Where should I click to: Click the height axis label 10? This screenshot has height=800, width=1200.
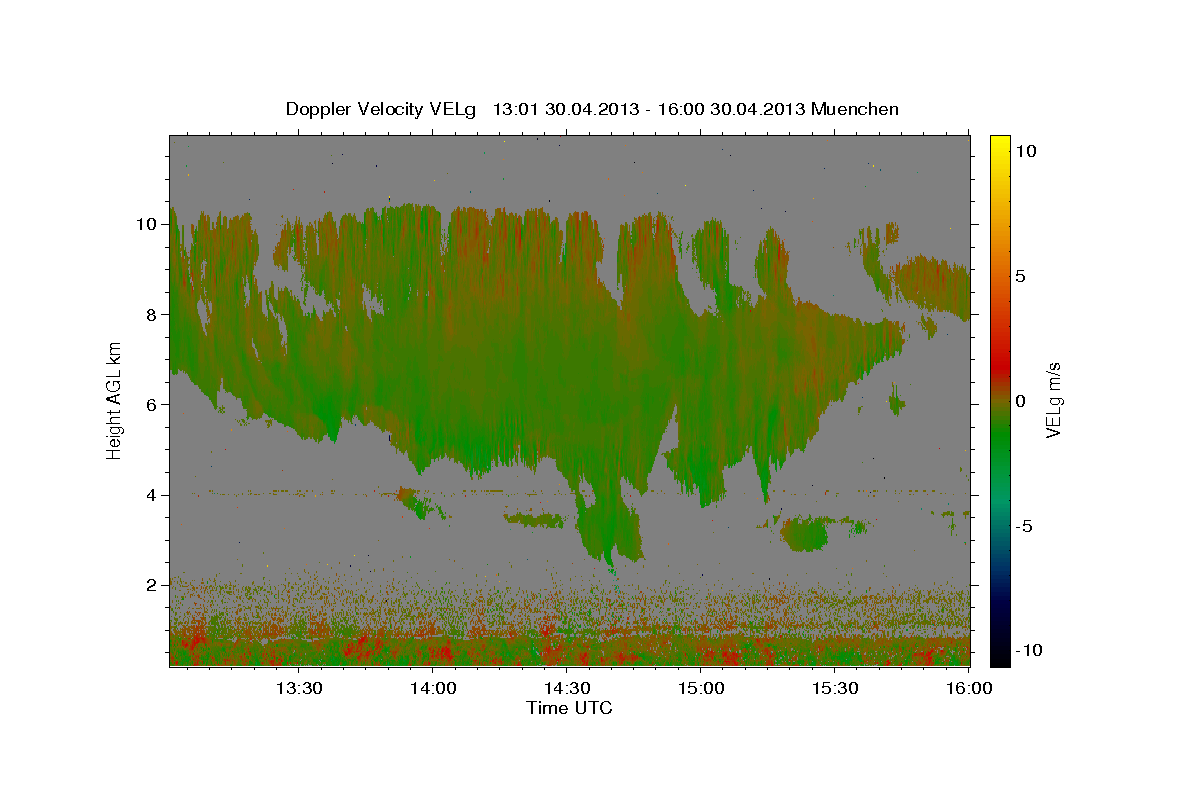tap(148, 224)
